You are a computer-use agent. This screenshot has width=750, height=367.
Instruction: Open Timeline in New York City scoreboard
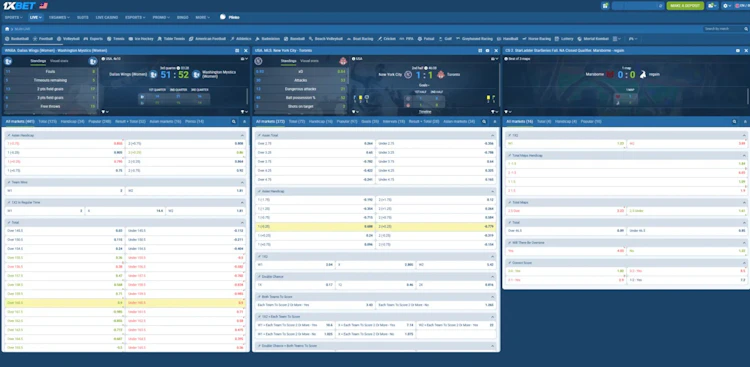(x=425, y=111)
